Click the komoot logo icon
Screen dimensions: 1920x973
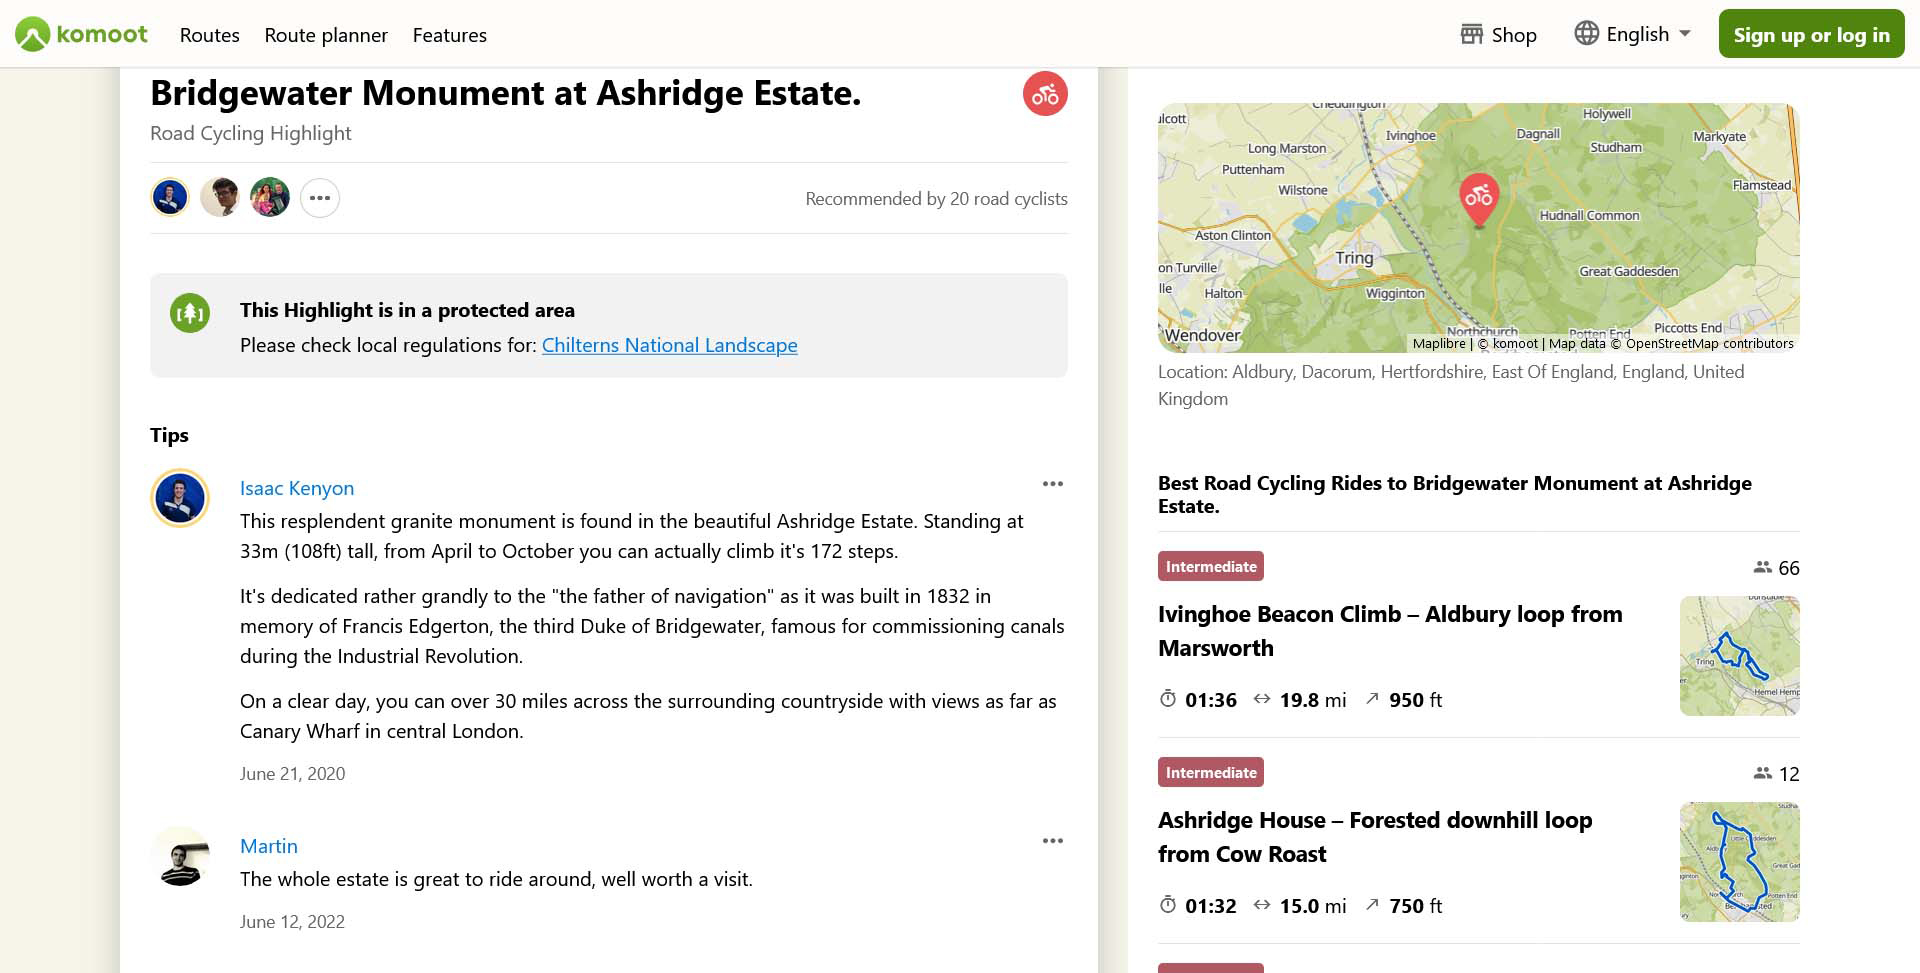(33, 35)
